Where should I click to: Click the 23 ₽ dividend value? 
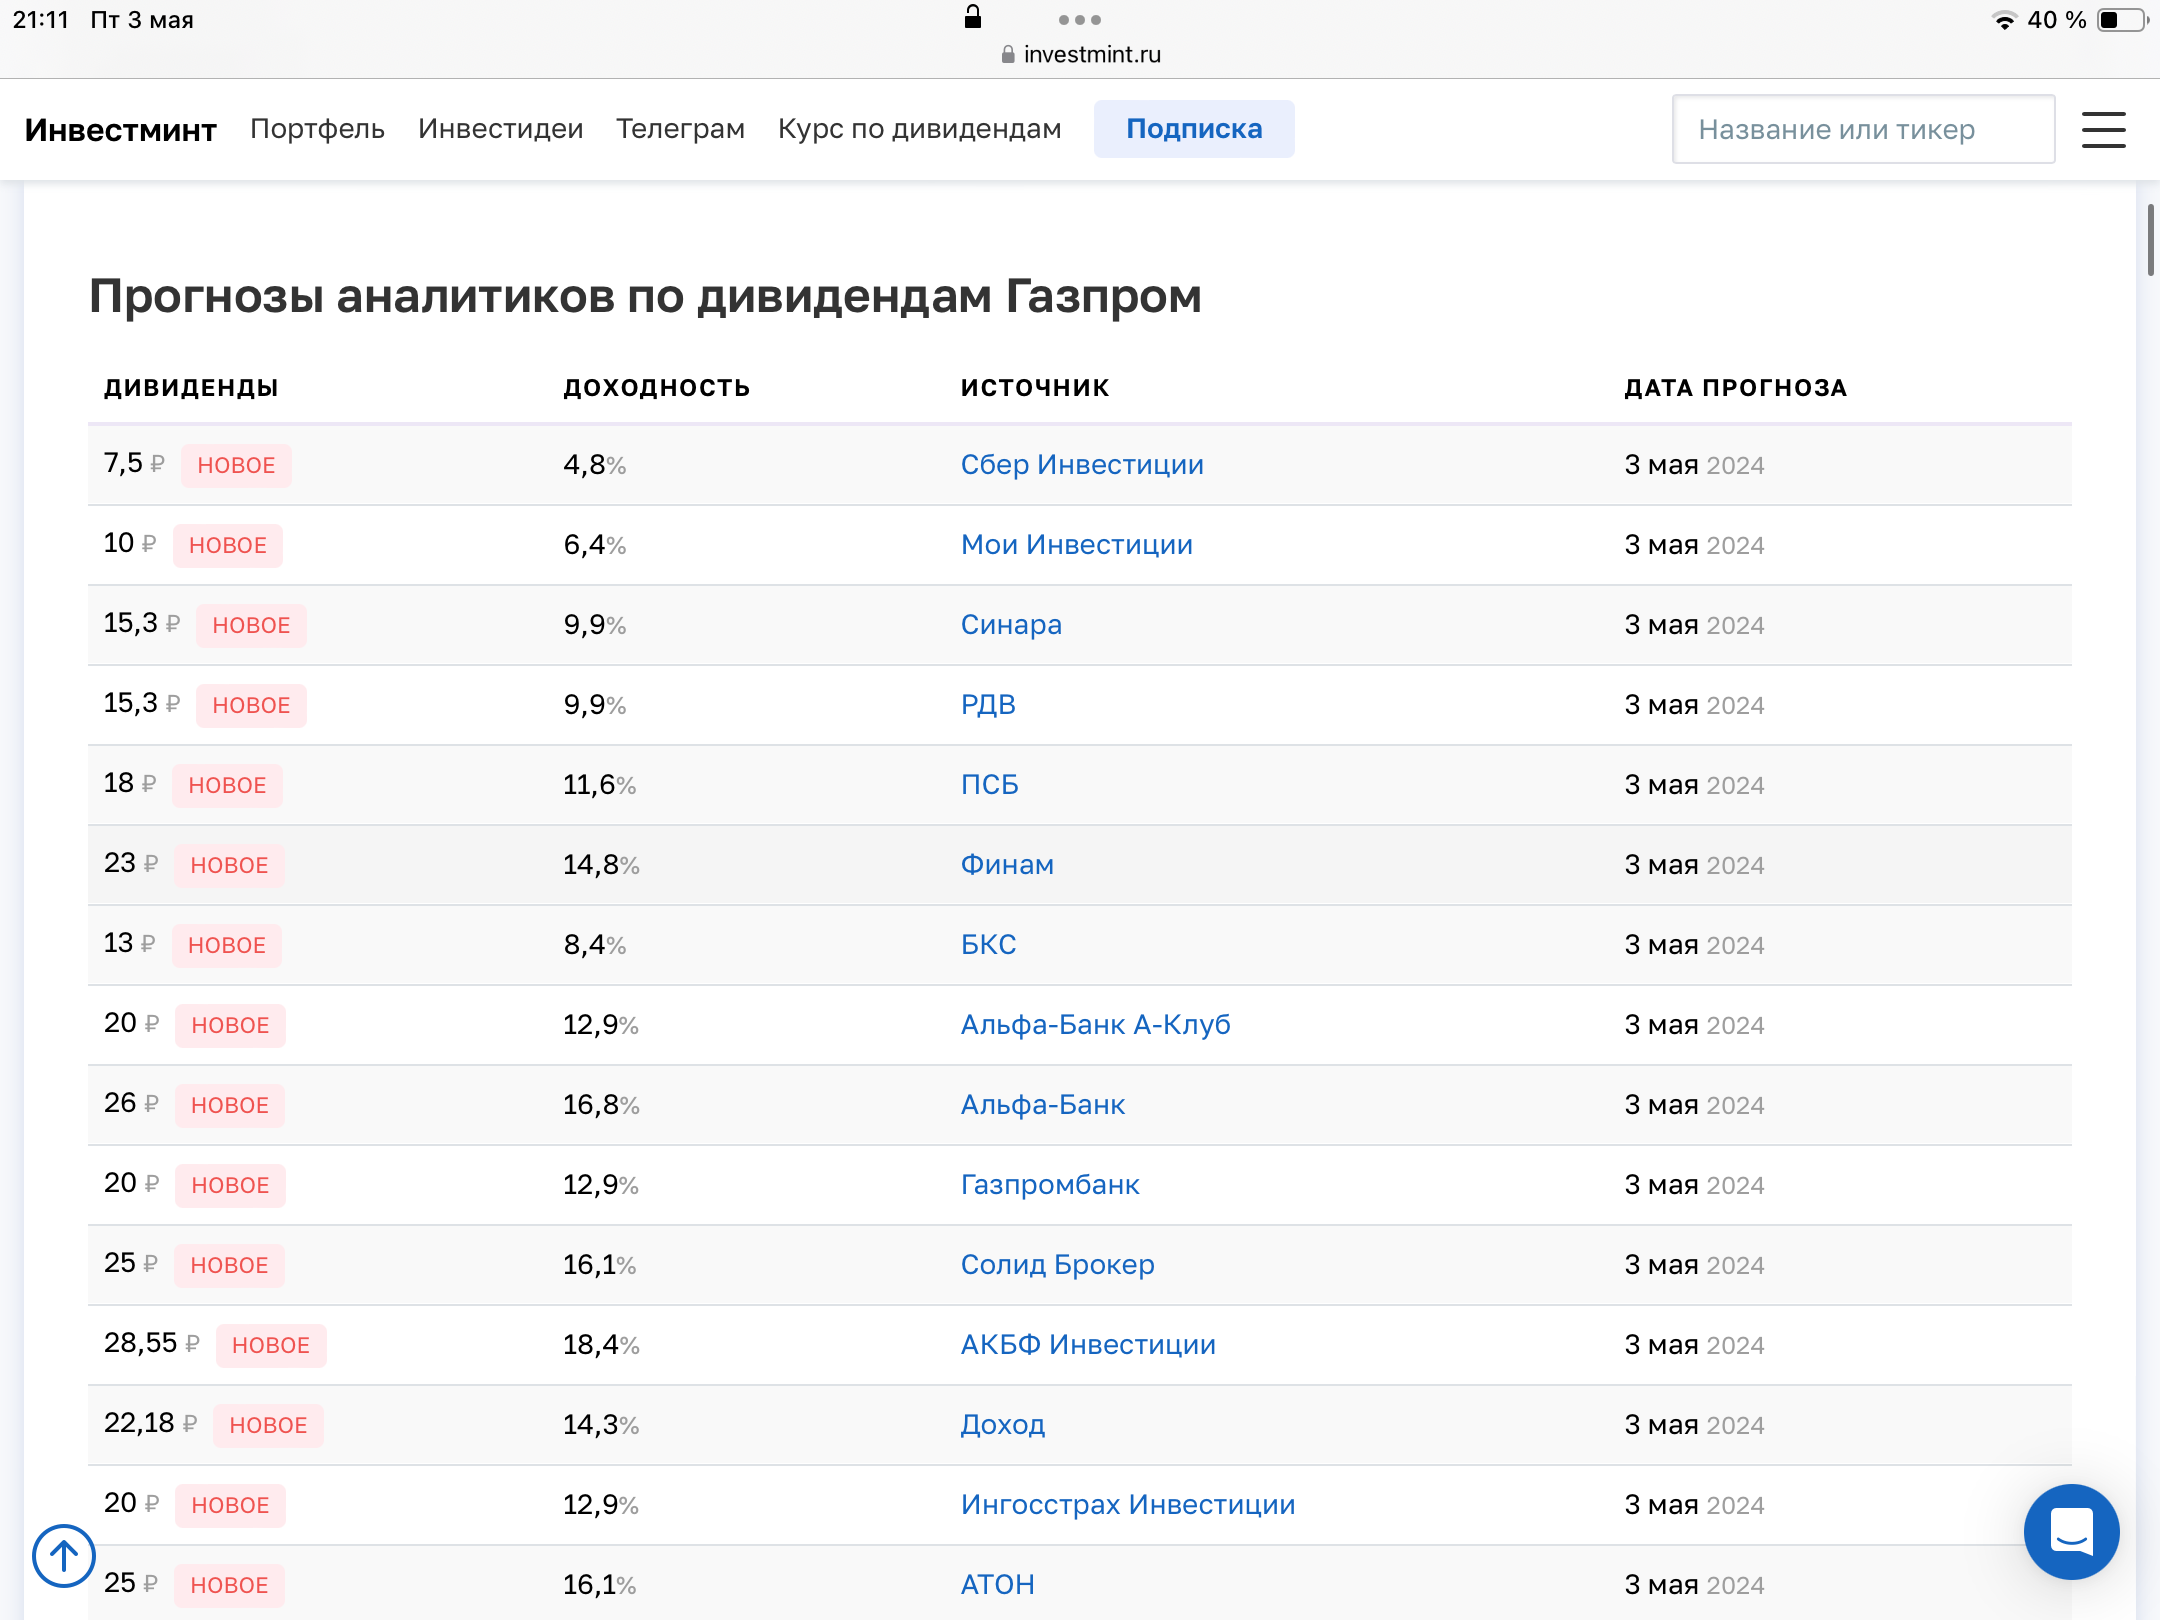(131, 863)
